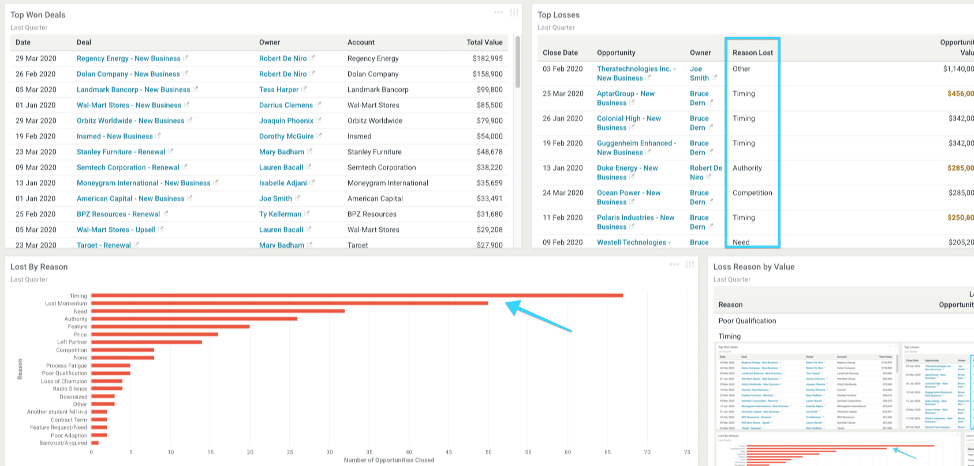Click external link icon next to Dorothy McGuire

pos(319,136)
